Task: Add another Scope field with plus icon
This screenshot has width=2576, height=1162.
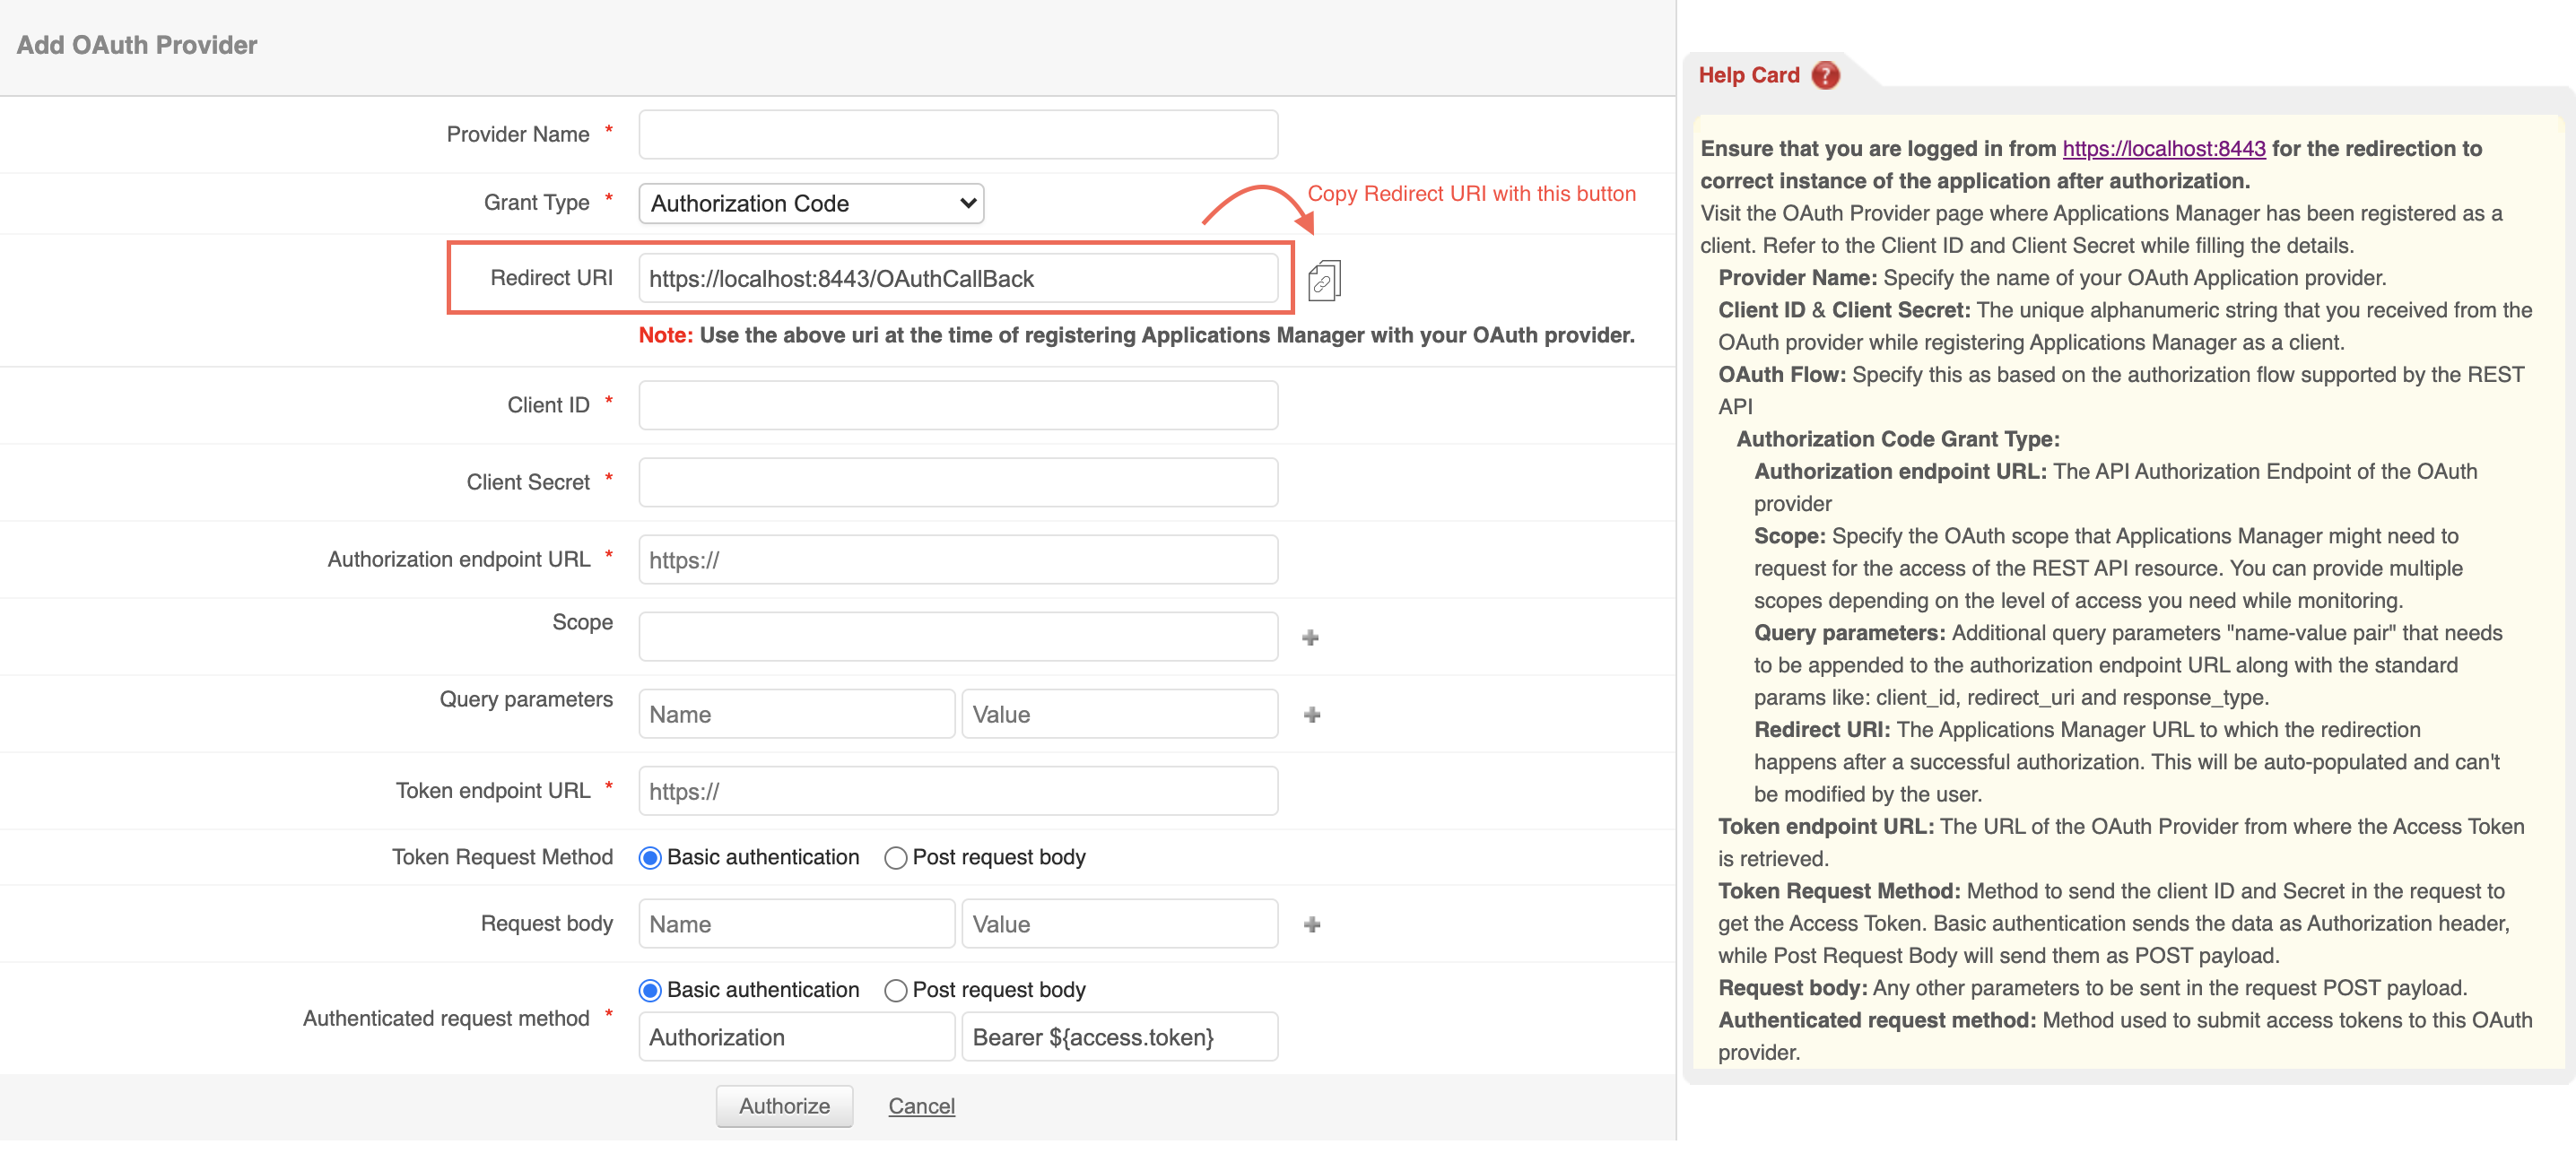Action: [1310, 637]
